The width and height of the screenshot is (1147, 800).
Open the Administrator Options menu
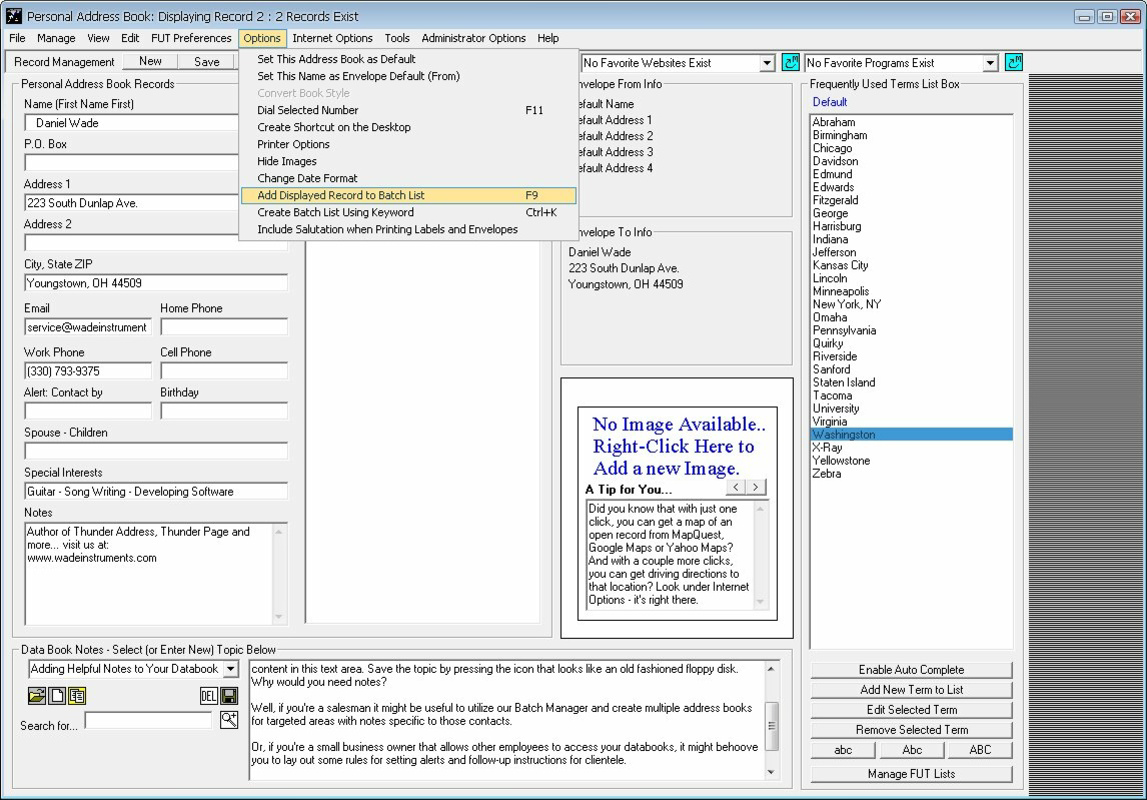473,38
